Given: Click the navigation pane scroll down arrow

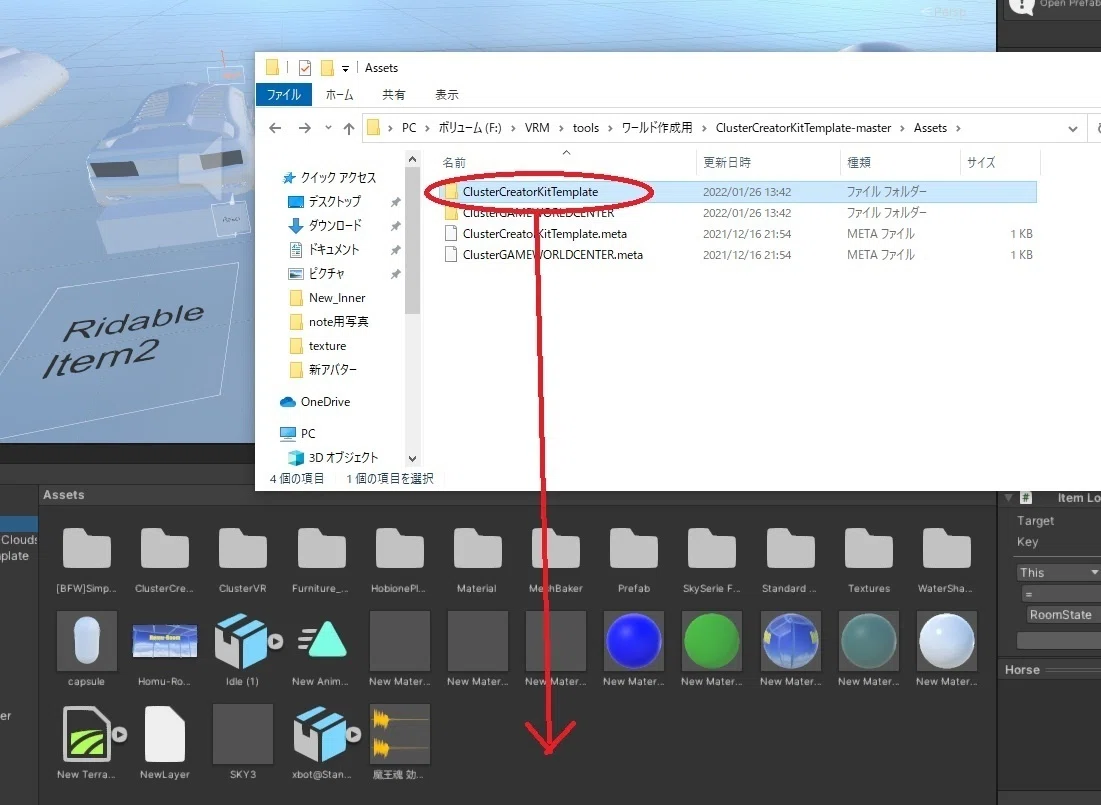Looking at the screenshot, I should pos(412,459).
